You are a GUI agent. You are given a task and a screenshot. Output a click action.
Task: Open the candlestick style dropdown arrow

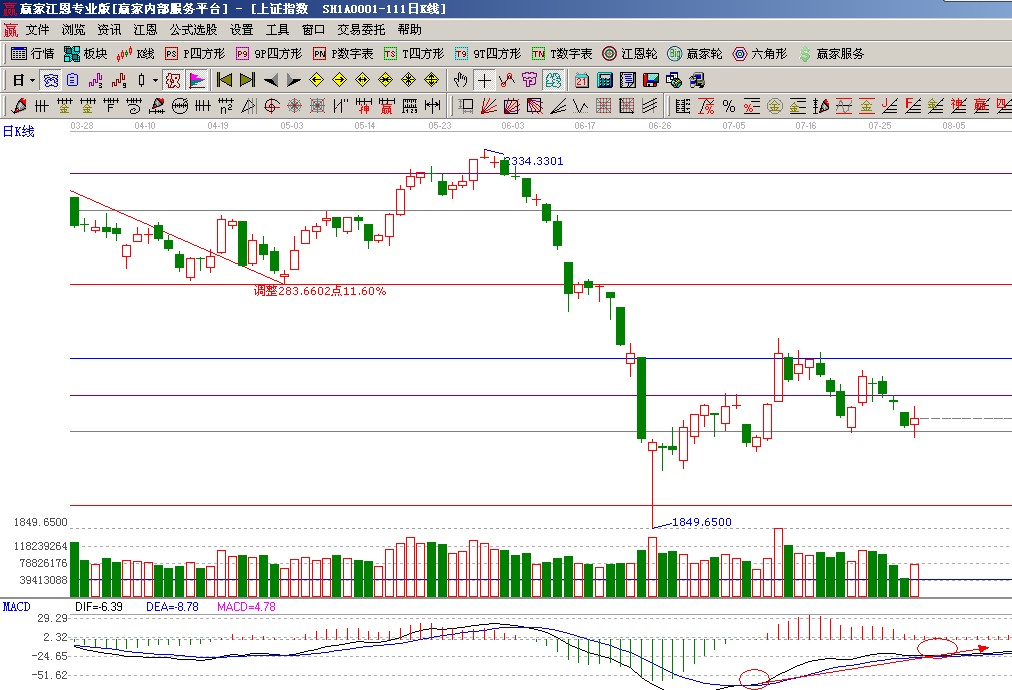(154, 80)
